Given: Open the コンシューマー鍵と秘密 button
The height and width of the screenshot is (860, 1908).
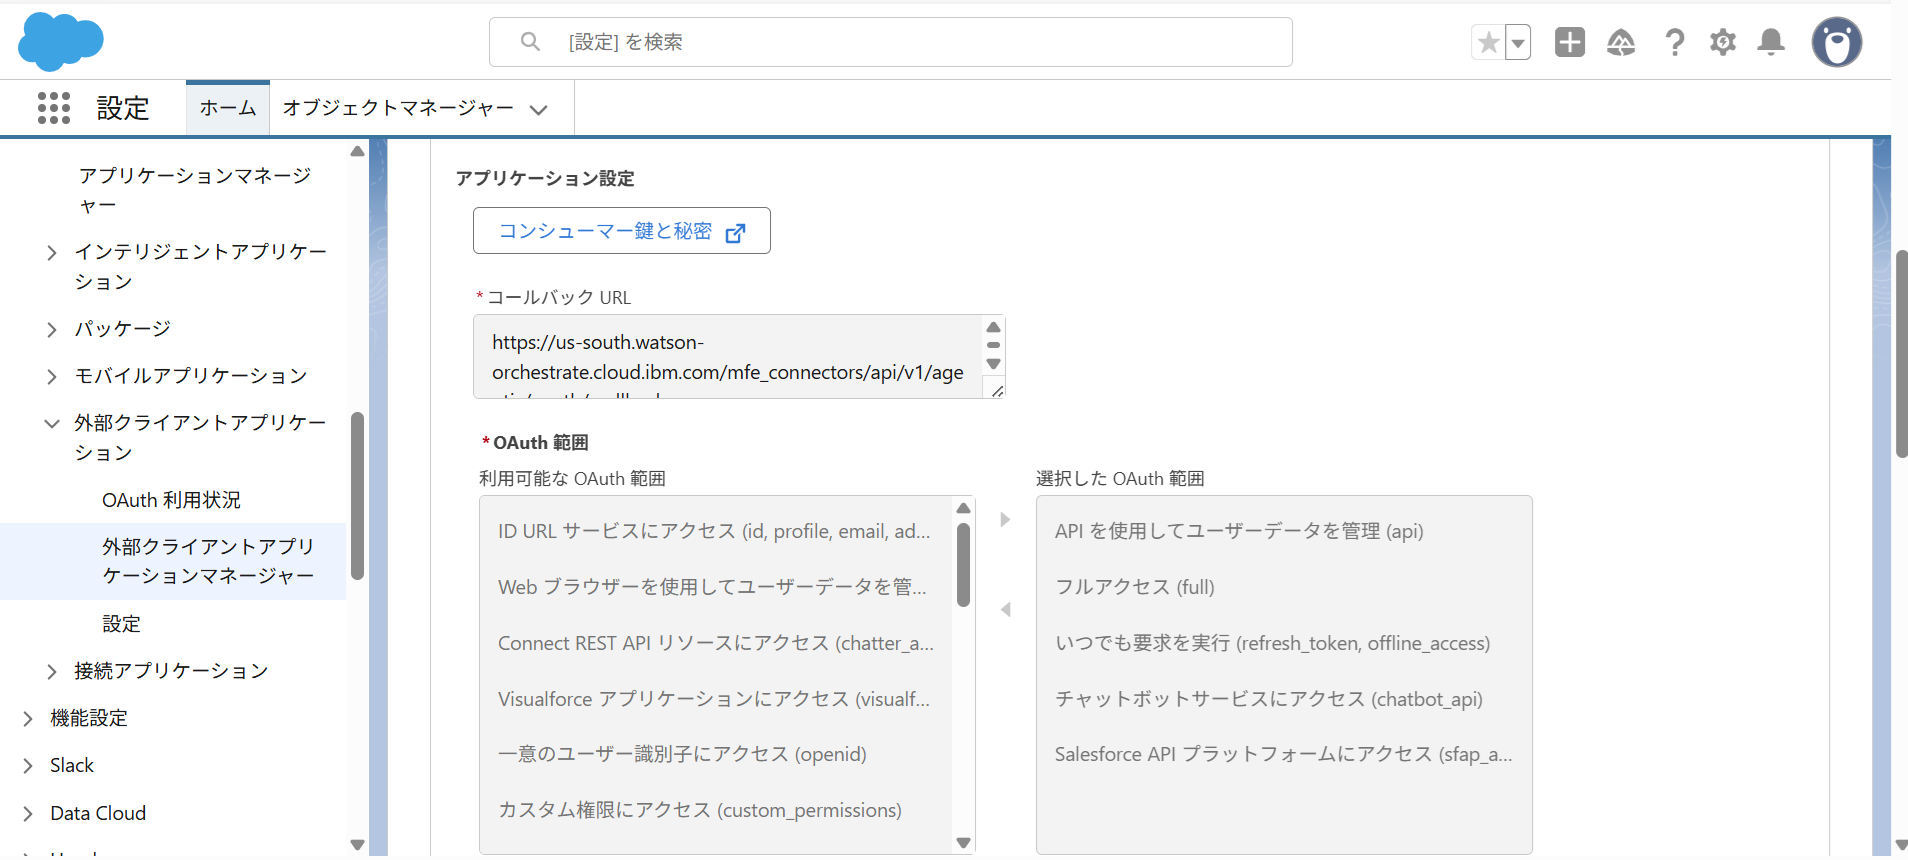Looking at the screenshot, I should 621,231.
